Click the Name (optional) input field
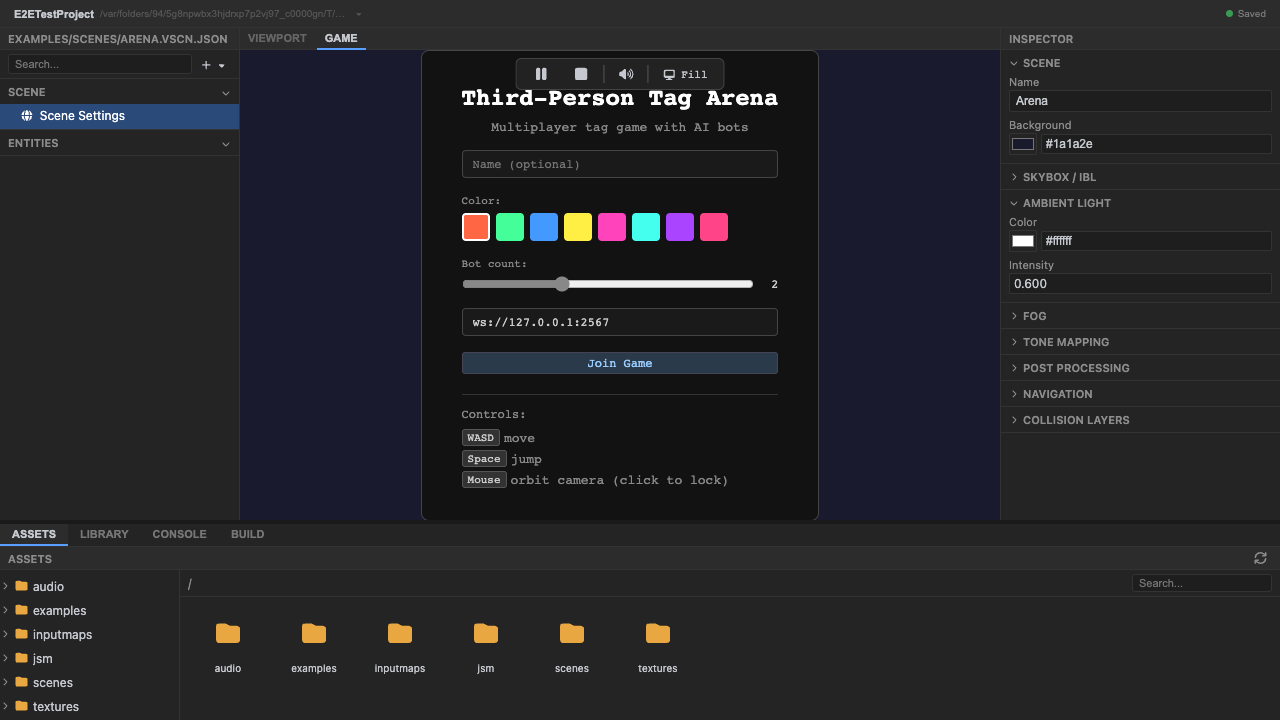The image size is (1280, 720). click(x=620, y=164)
